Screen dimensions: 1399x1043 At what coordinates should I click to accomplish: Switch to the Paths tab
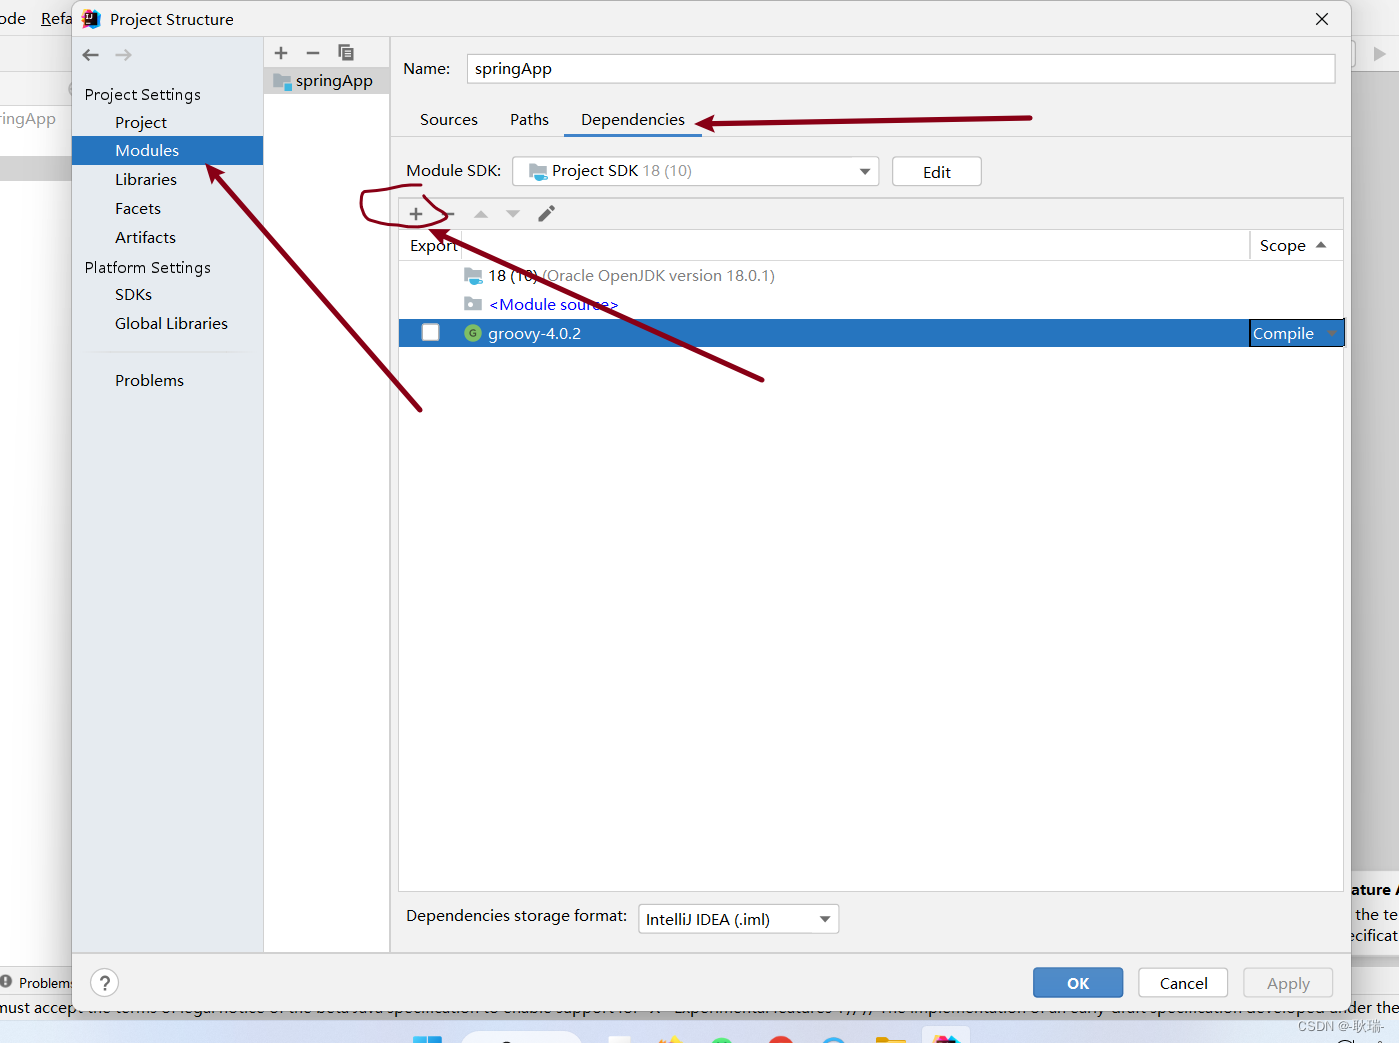click(x=529, y=120)
